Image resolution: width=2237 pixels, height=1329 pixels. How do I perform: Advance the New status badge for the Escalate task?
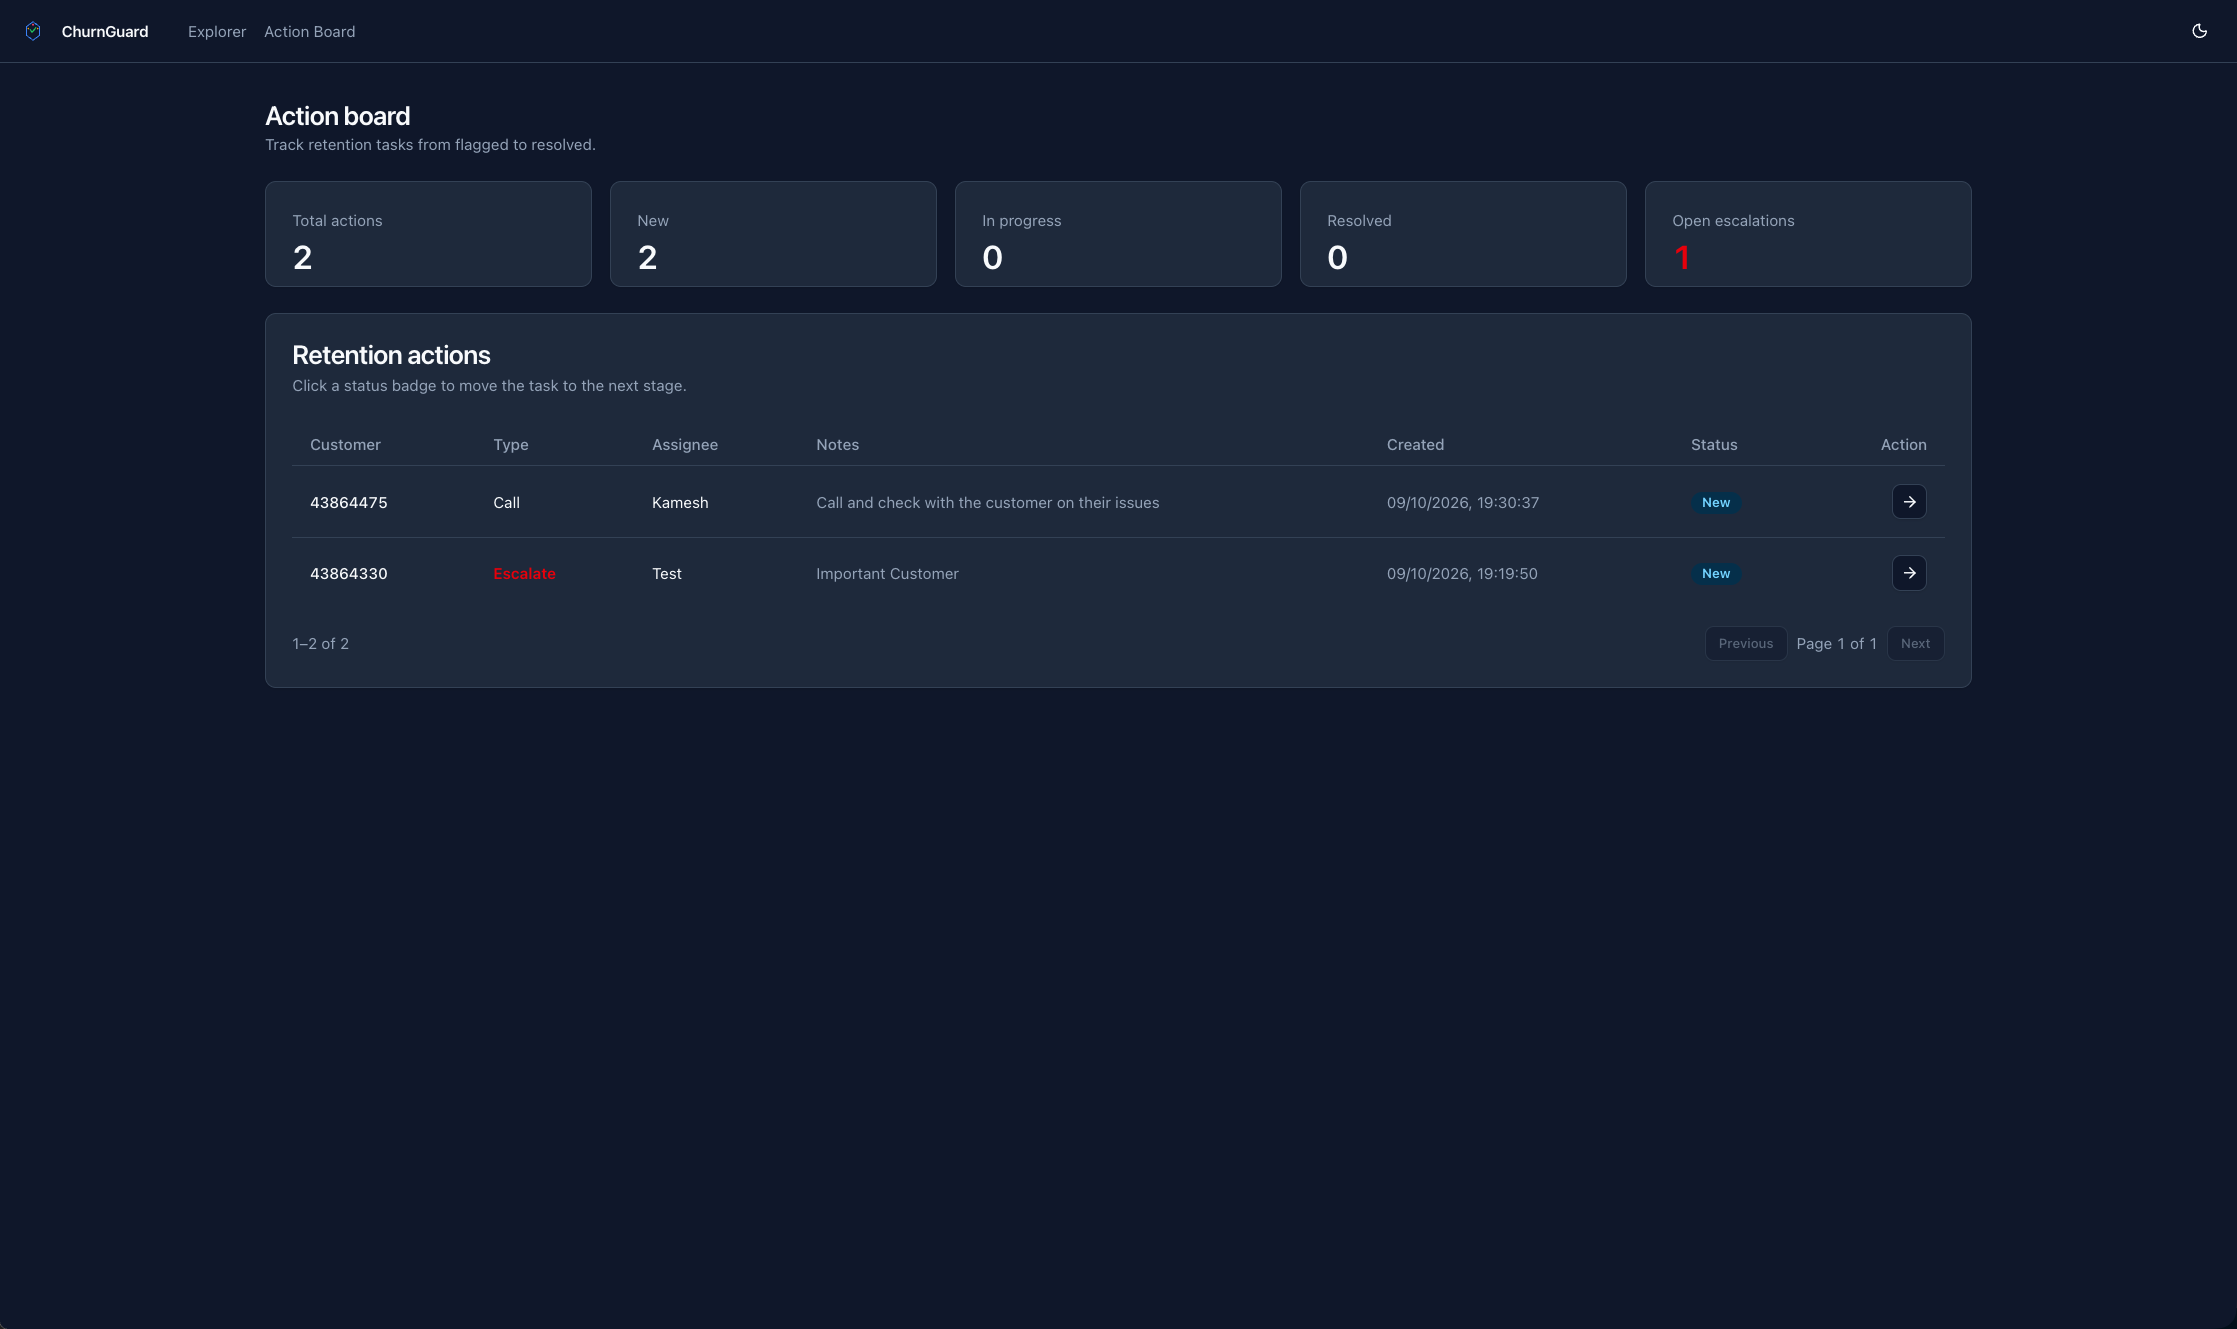[1716, 574]
